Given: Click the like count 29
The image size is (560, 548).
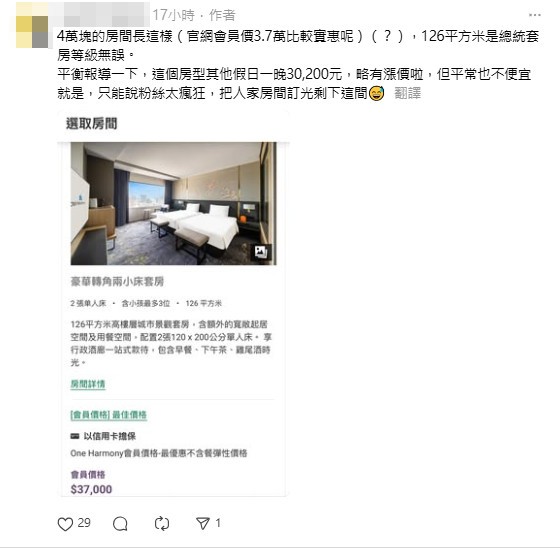Looking at the screenshot, I should point(84,523).
